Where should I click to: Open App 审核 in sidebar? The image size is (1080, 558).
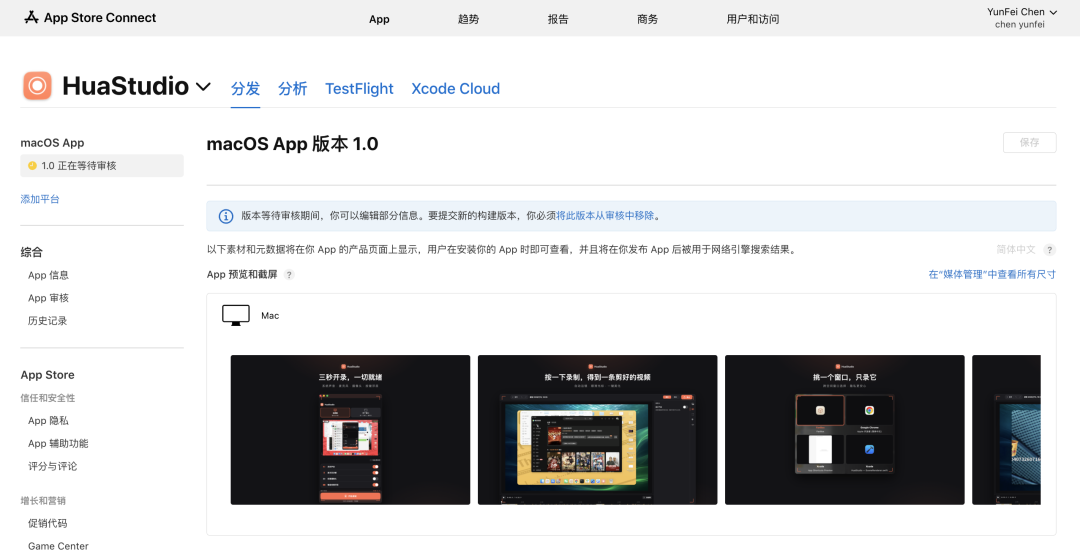[48, 298]
